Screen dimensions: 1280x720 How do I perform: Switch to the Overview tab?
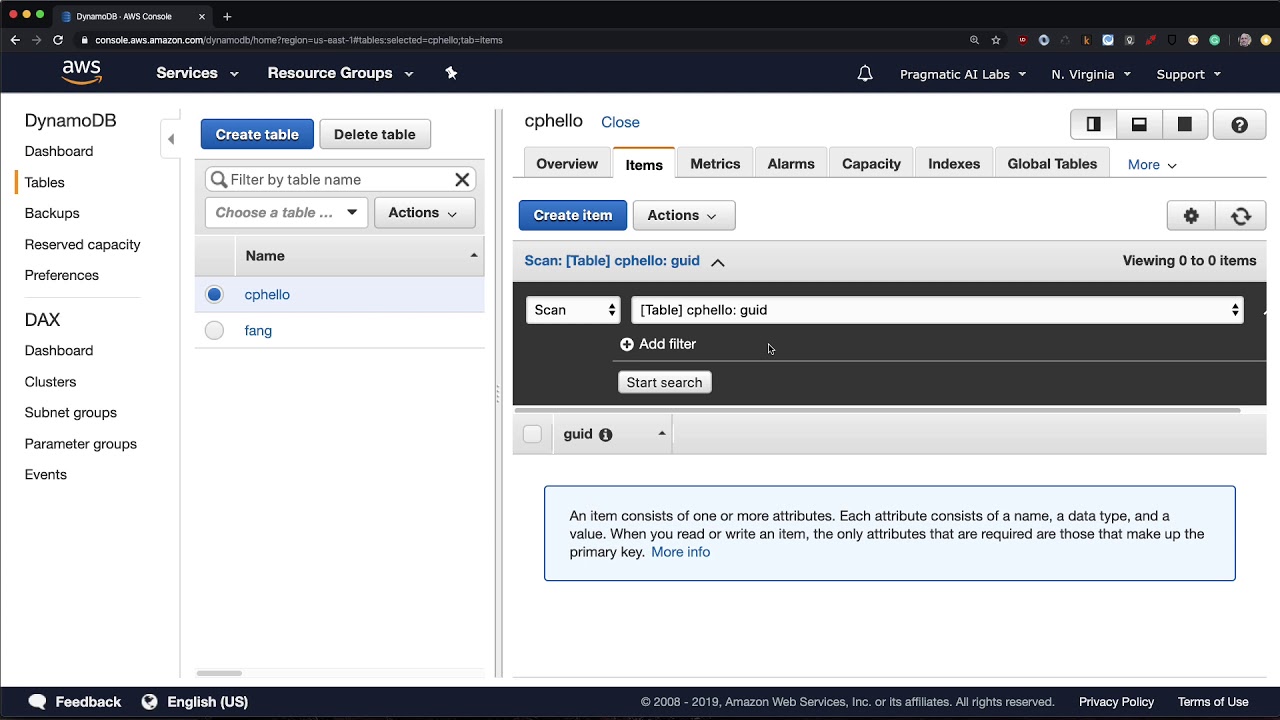click(567, 164)
